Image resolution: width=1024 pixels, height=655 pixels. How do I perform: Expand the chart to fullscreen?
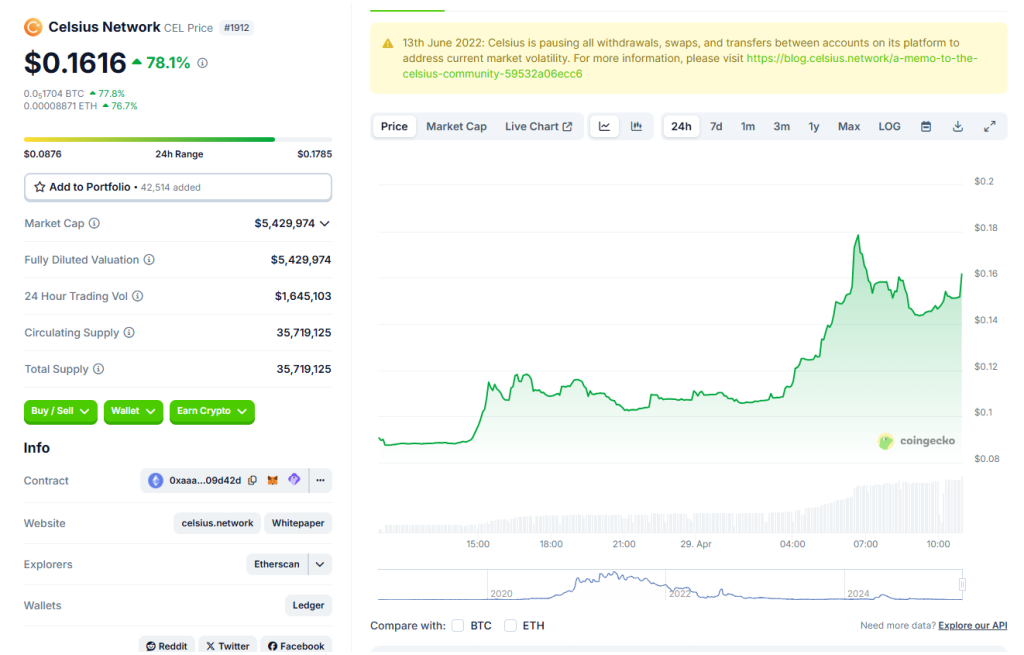click(x=989, y=126)
